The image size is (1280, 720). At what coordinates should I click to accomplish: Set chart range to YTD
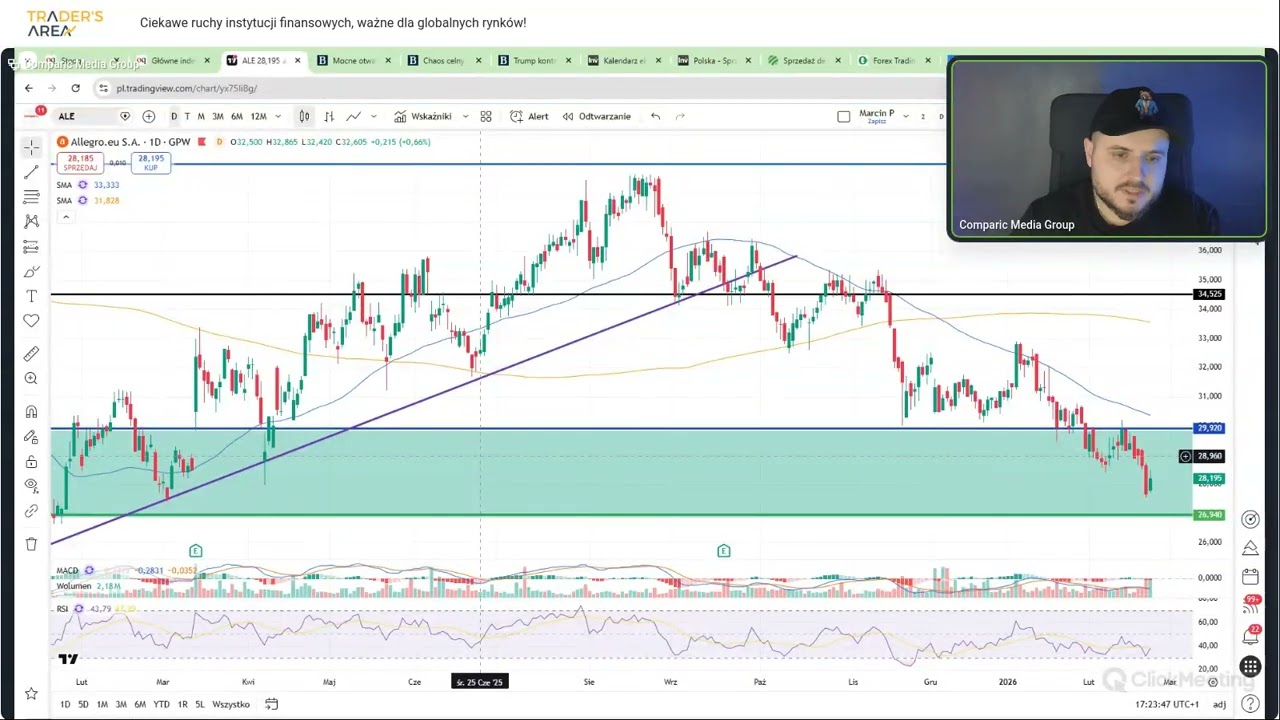[161, 704]
